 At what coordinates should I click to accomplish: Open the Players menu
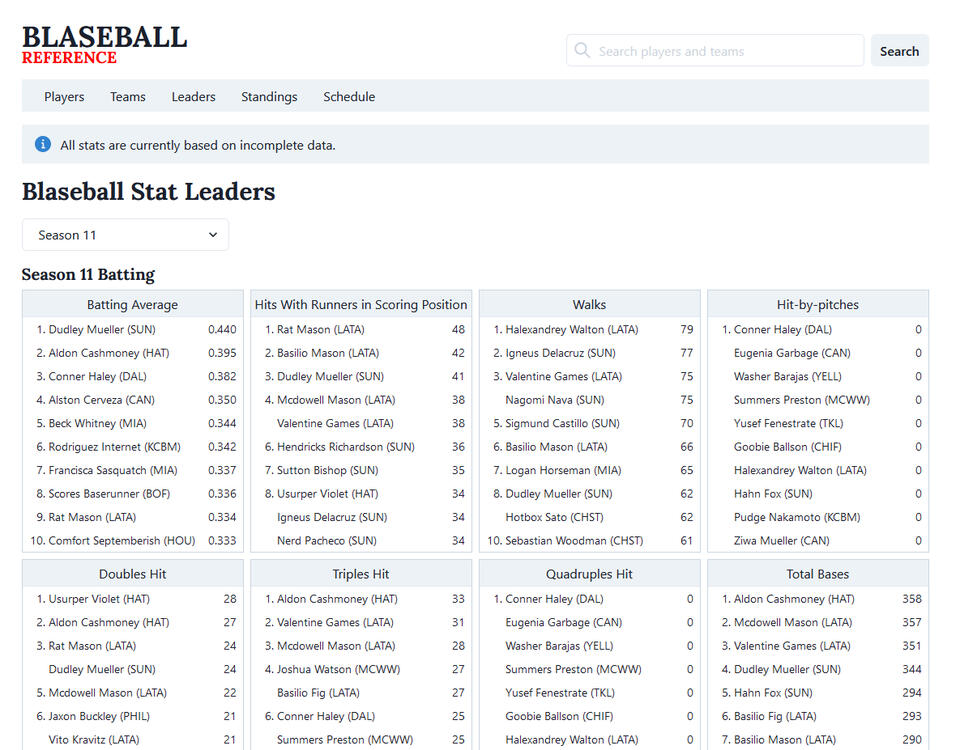(x=64, y=97)
